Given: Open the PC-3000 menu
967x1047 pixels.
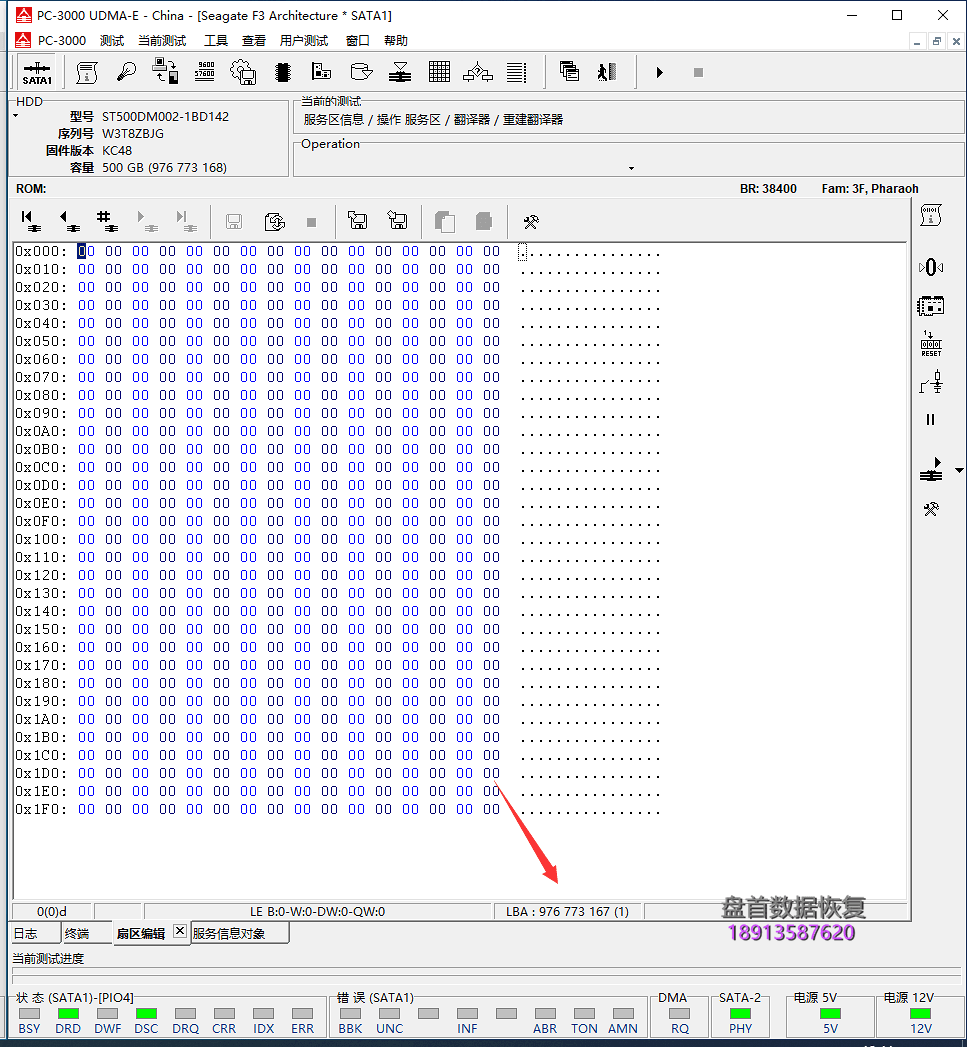Looking at the screenshot, I should coord(61,41).
